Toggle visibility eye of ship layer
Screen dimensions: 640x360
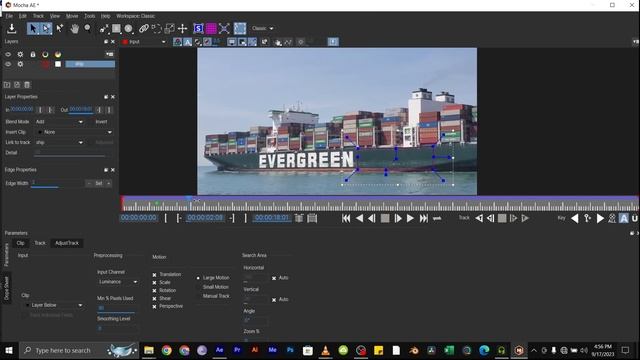pos(8,64)
